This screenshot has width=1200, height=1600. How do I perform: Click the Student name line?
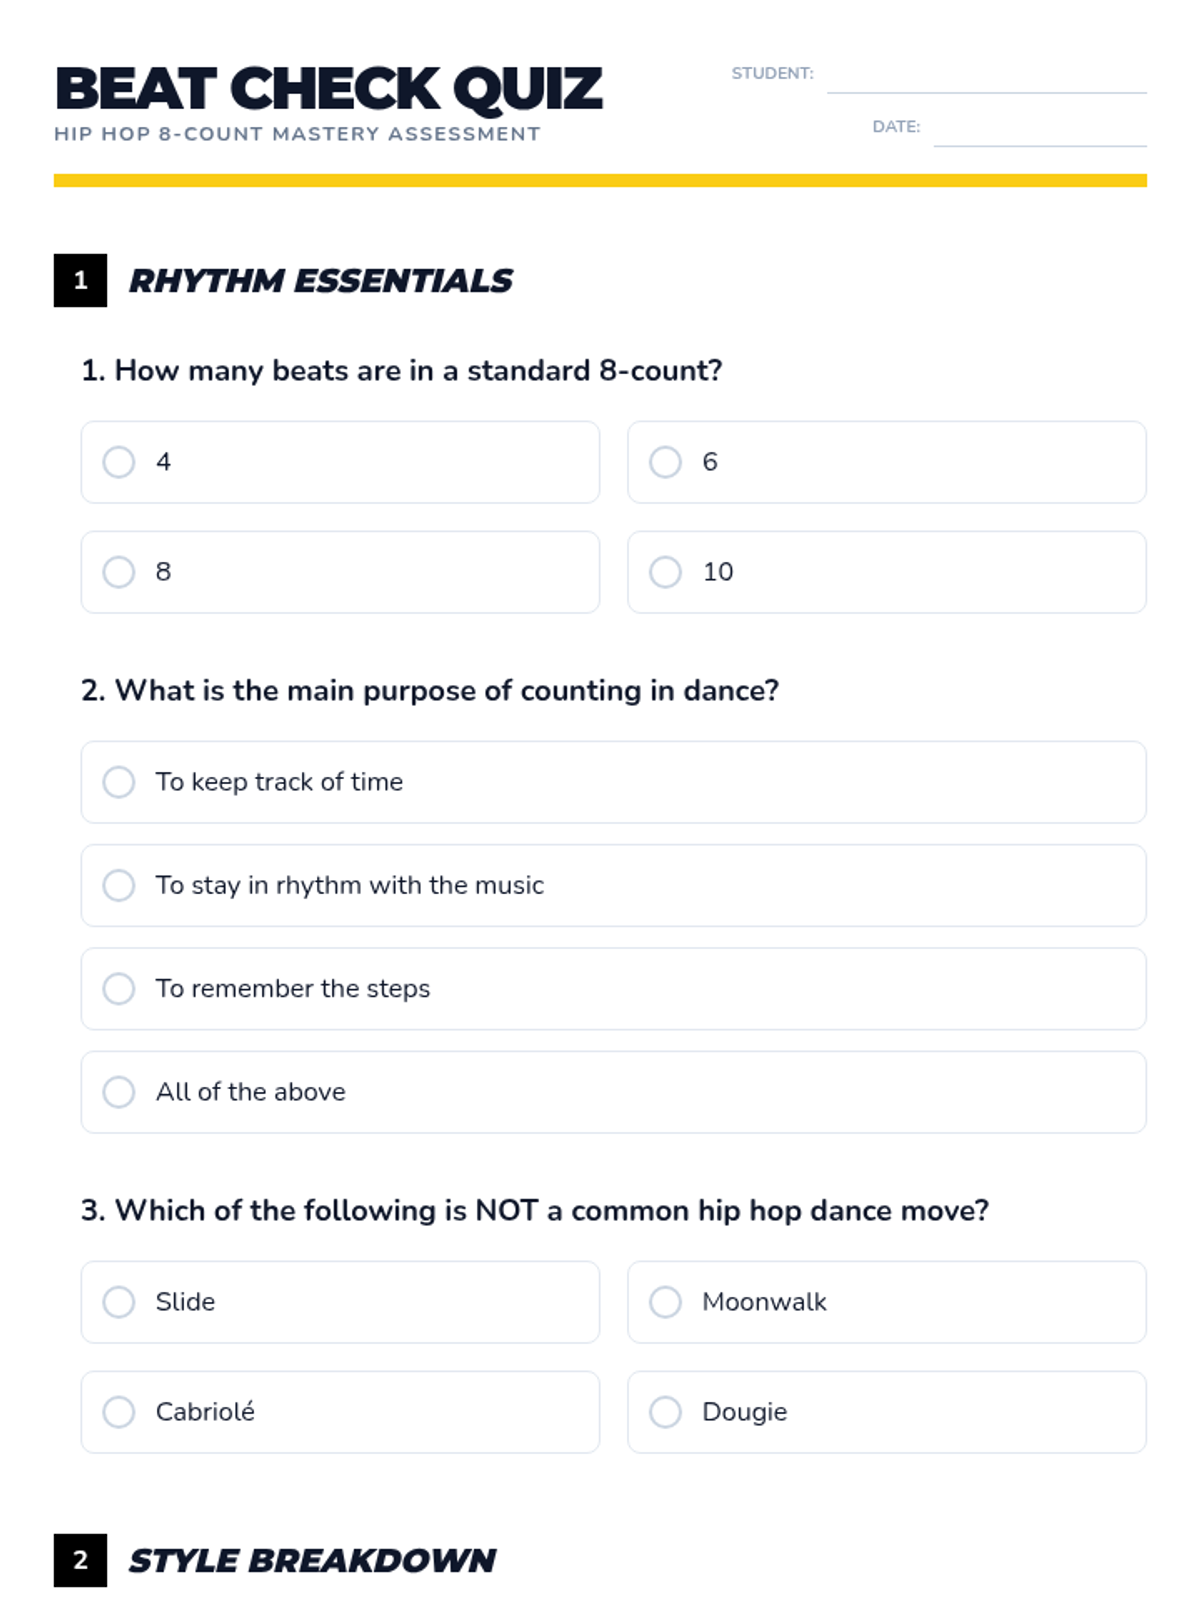[987, 78]
